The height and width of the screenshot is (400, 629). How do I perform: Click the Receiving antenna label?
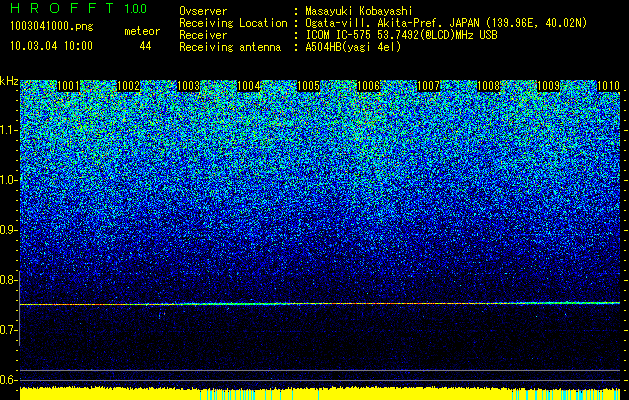pos(230,47)
